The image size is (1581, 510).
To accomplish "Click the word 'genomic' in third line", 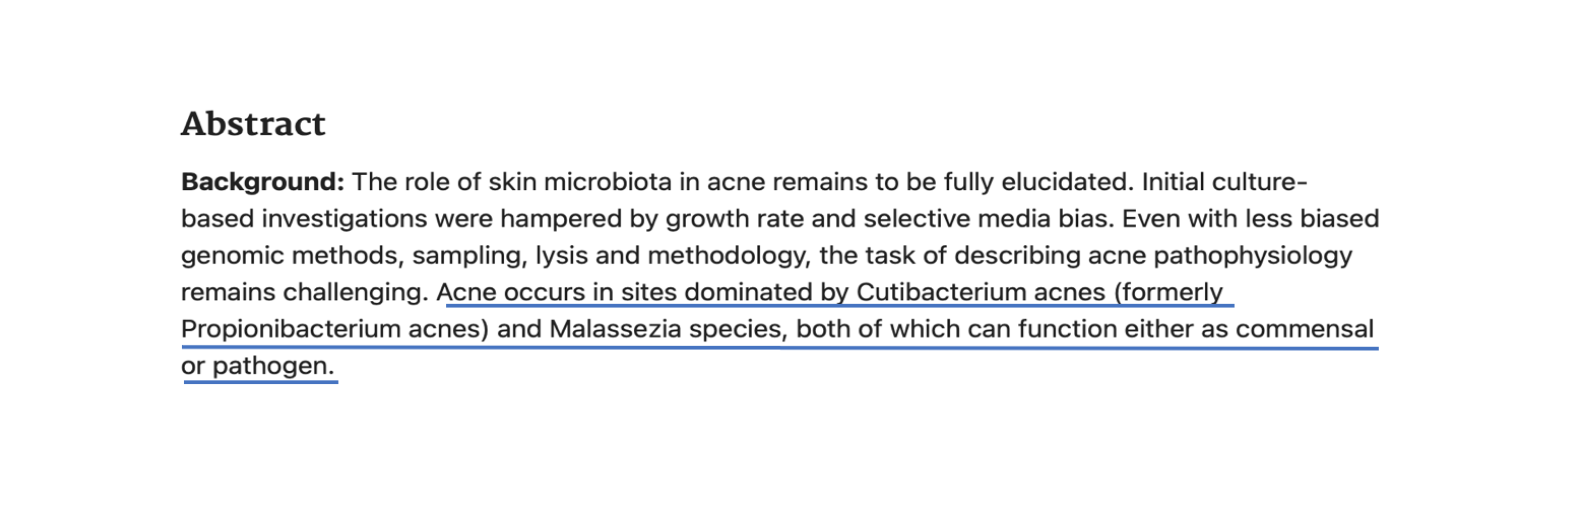I will pyautogui.click(x=232, y=256).
